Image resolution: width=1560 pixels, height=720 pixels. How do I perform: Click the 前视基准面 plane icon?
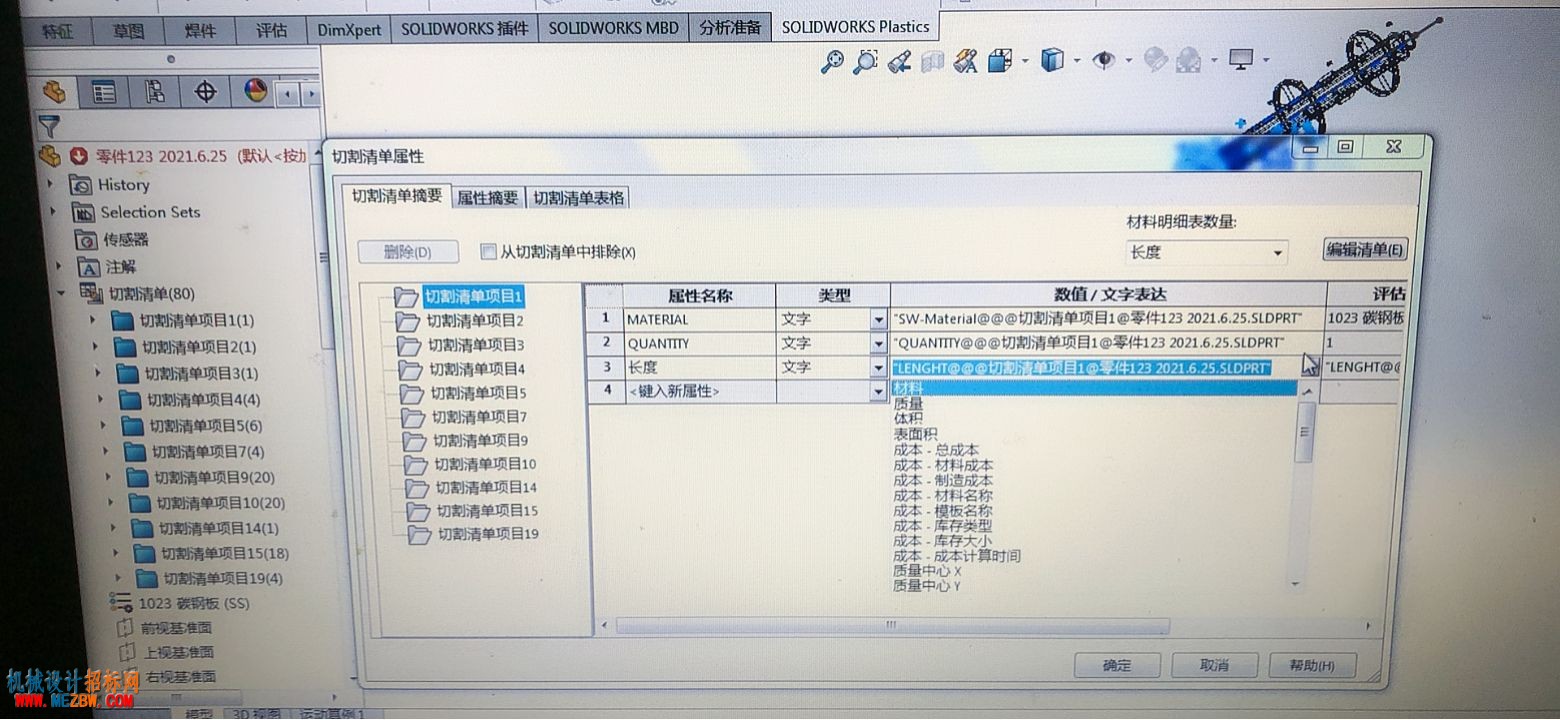[x=125, y=628]
